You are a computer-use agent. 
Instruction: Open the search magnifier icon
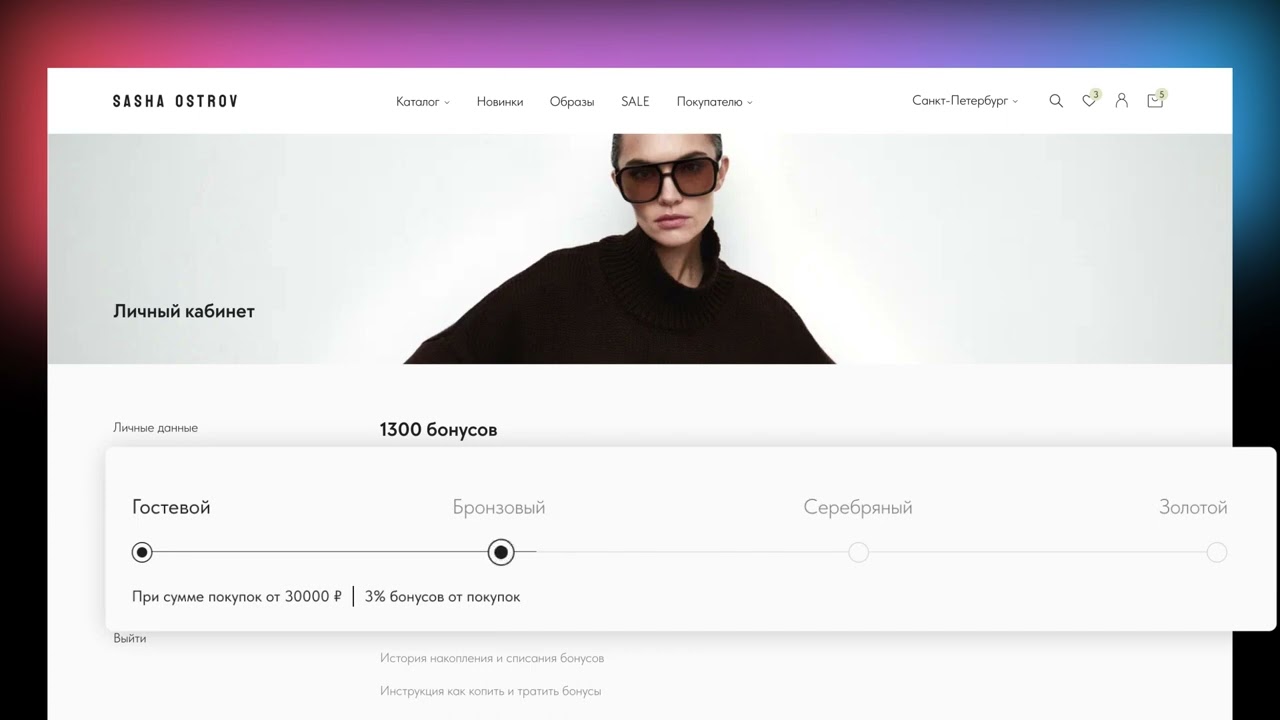[x=1056, y=101]
